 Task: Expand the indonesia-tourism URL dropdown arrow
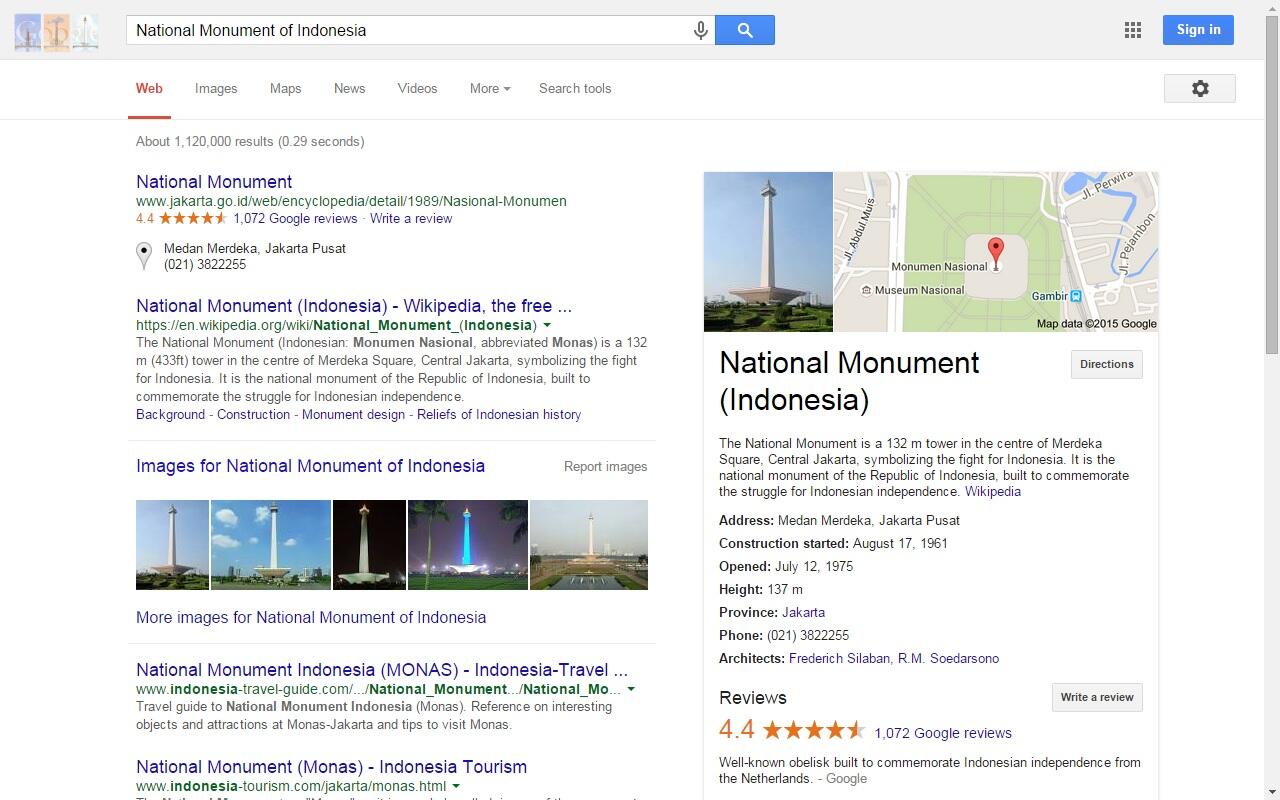456,786
